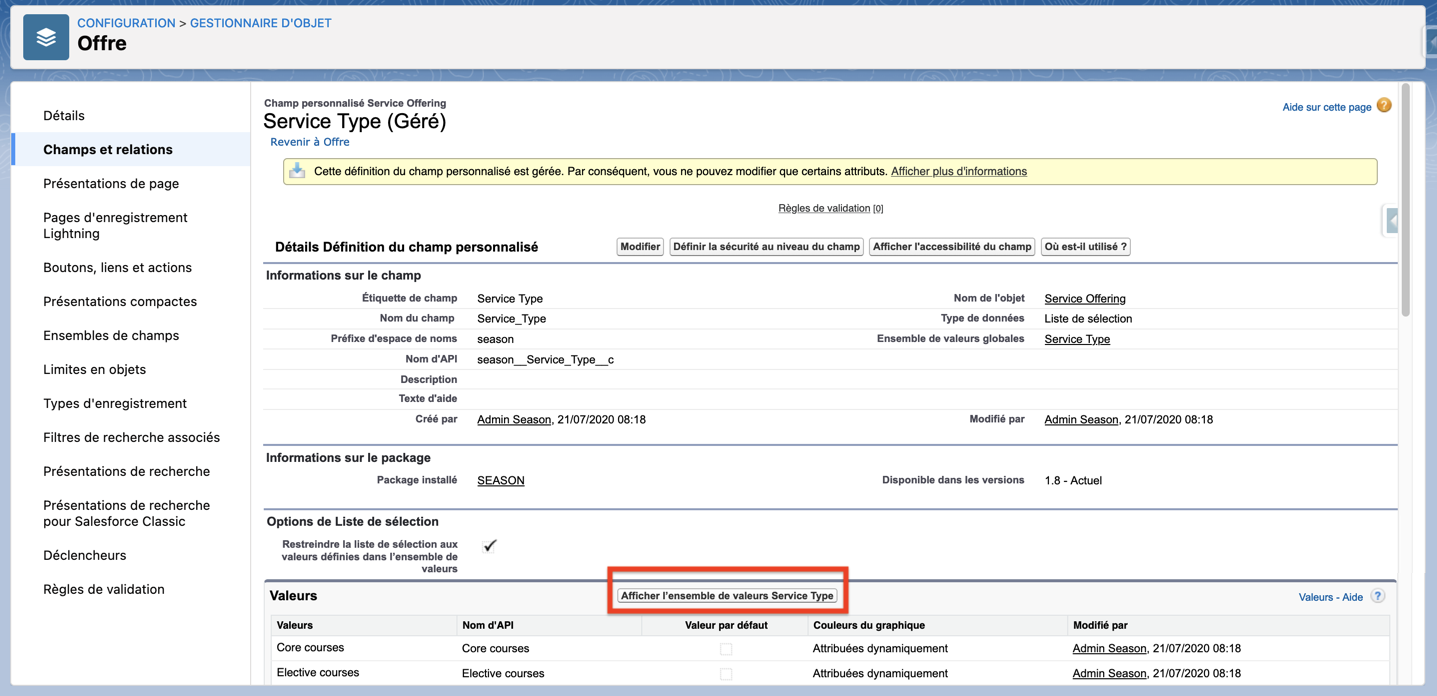Image resolution: width=1437 pixels, height=696 pixels.
Task: Open Afficher plus d'informations link
Action: pos(958,171)
